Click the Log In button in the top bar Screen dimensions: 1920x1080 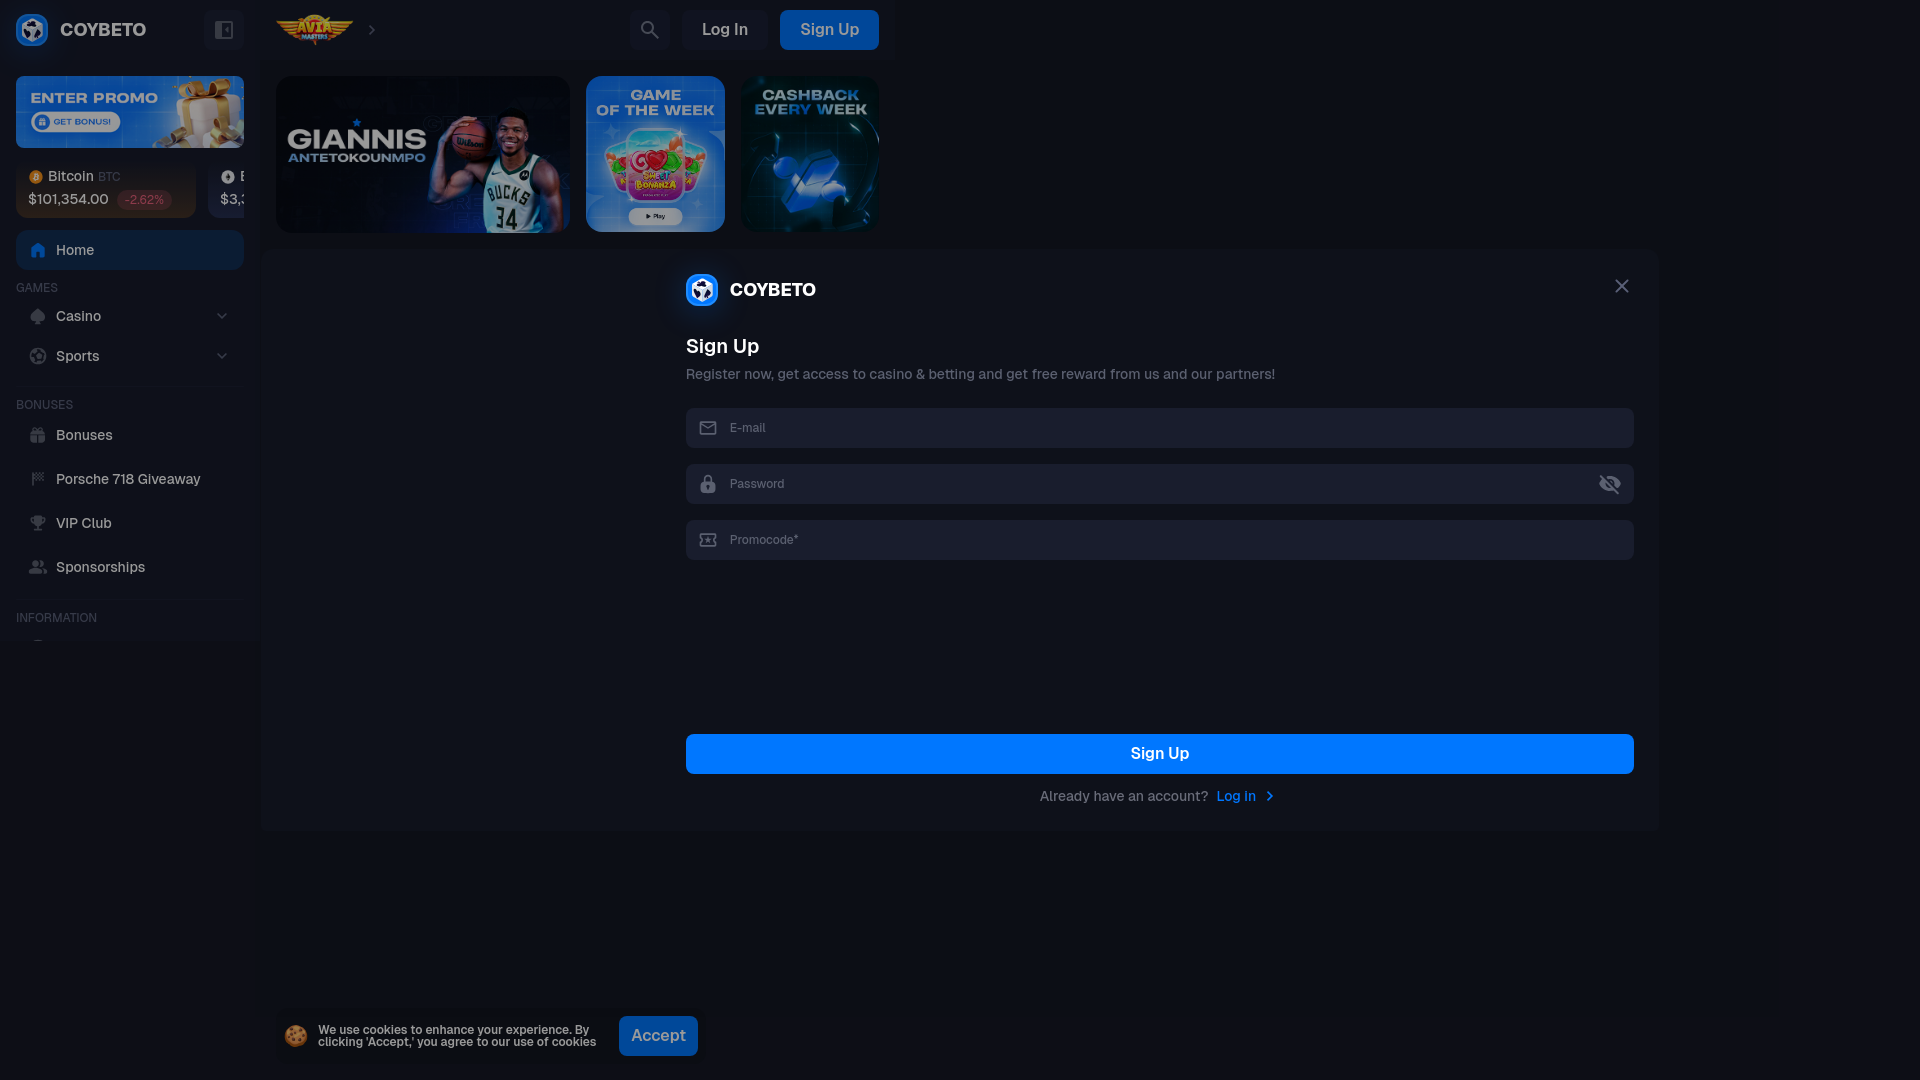tap(725, 30)
